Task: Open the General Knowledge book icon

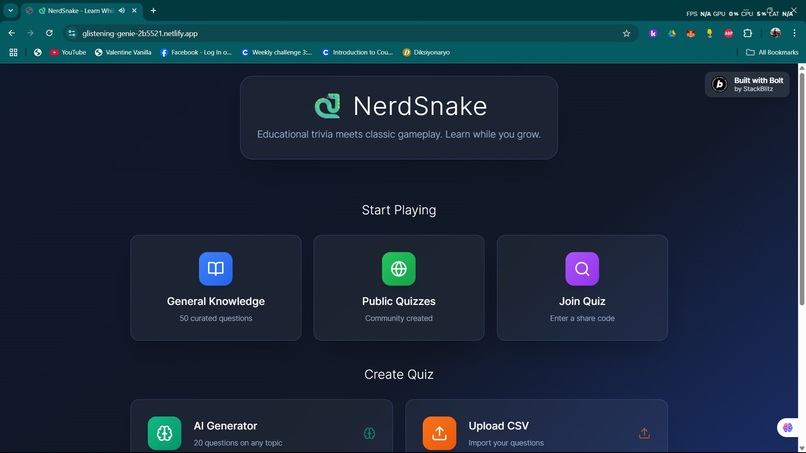Action: 215,268
